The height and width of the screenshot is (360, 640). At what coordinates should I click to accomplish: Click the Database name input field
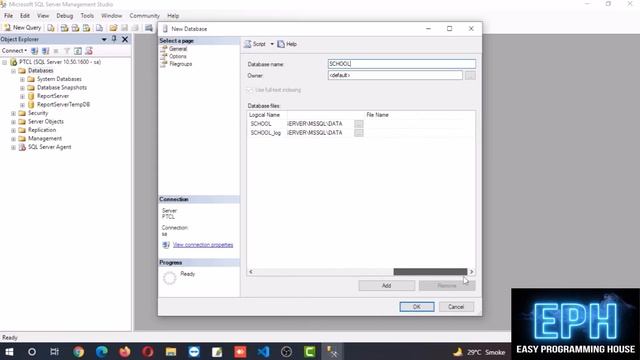(x=402, y=64)
